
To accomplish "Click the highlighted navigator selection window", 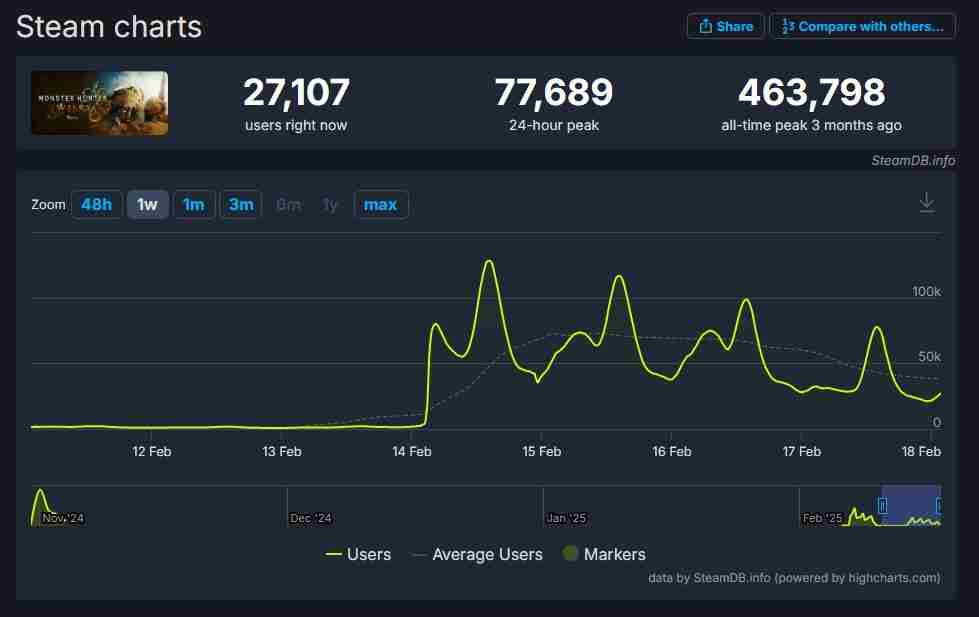I will point(911,505).
